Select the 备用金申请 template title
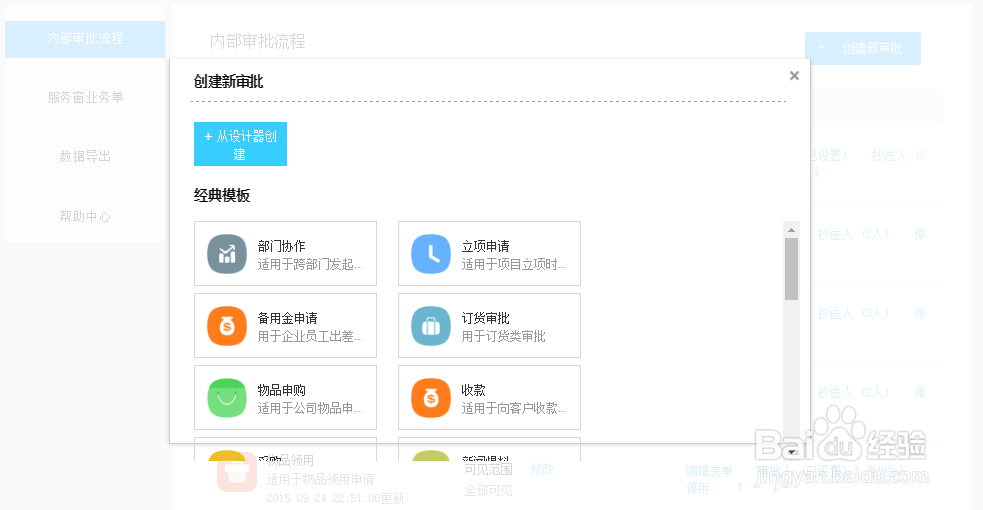Image resolution: width=983 pixels, height=510 pixels. (288, 318)
